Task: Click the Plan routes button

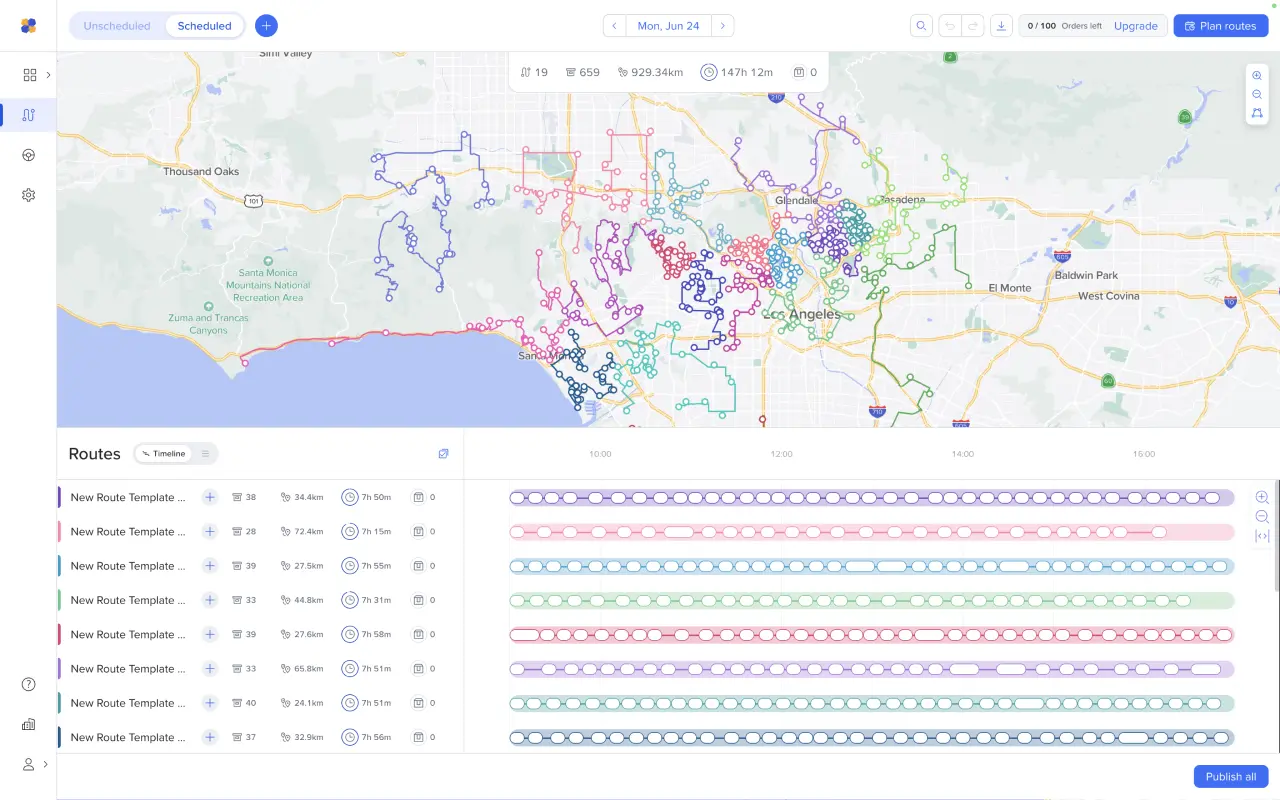Action: click(x=1221, y=26)
